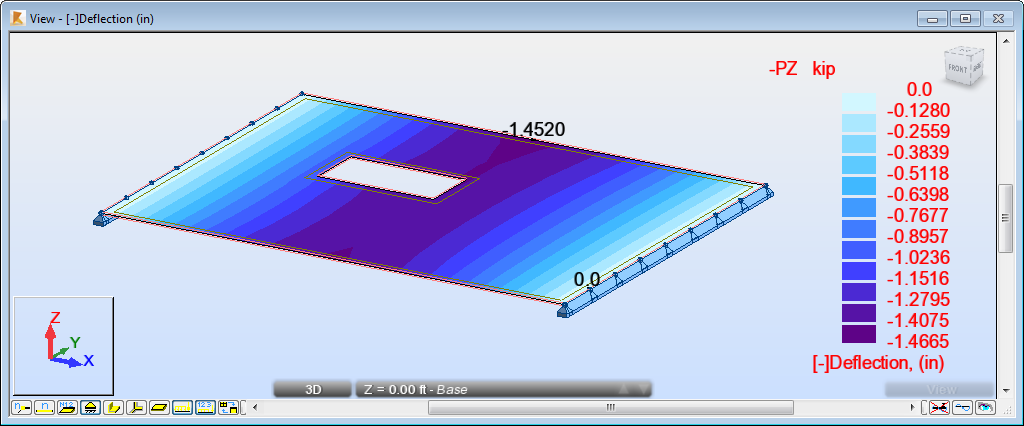Click the ViewCube FRONT face
The width and height of the screenshot is (1024, 426).
pos(960,70)
